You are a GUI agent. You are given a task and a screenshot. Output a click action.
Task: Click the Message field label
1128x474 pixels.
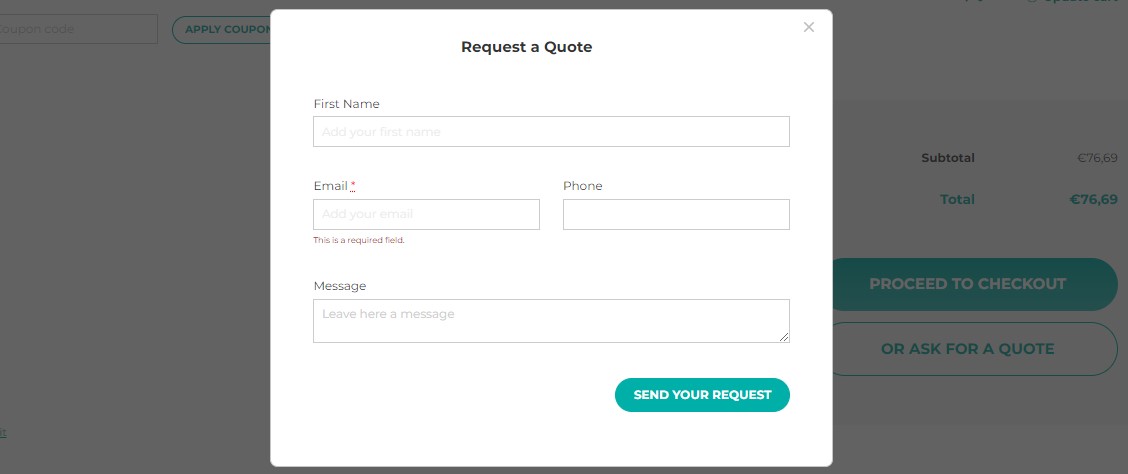[x=340, y=286]
